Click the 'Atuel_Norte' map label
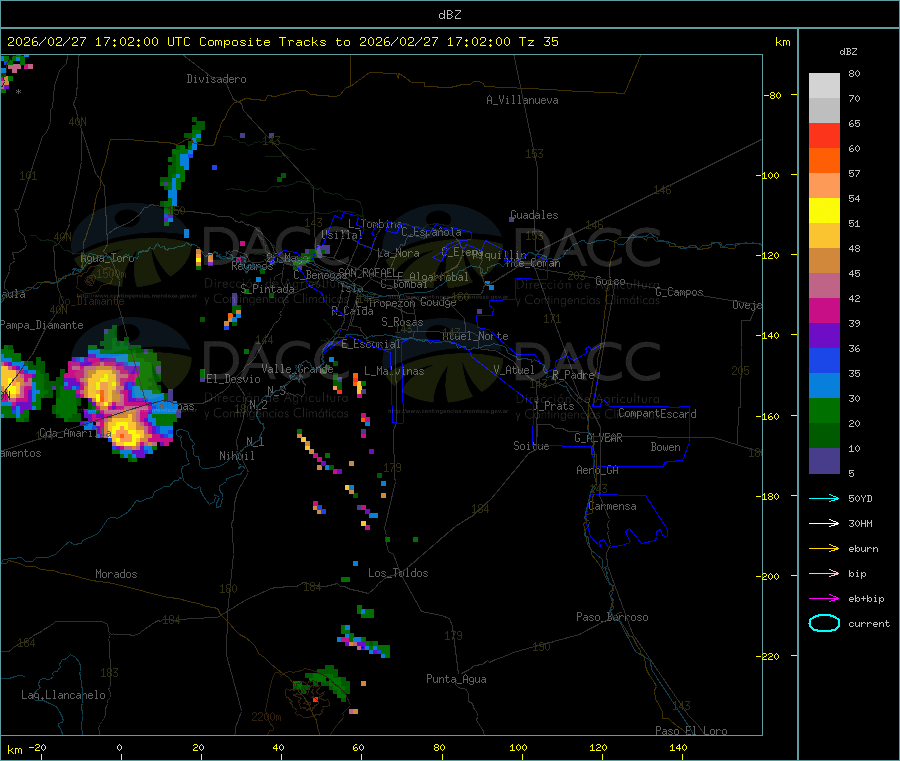Screen dimensions: 900x761 475,336
